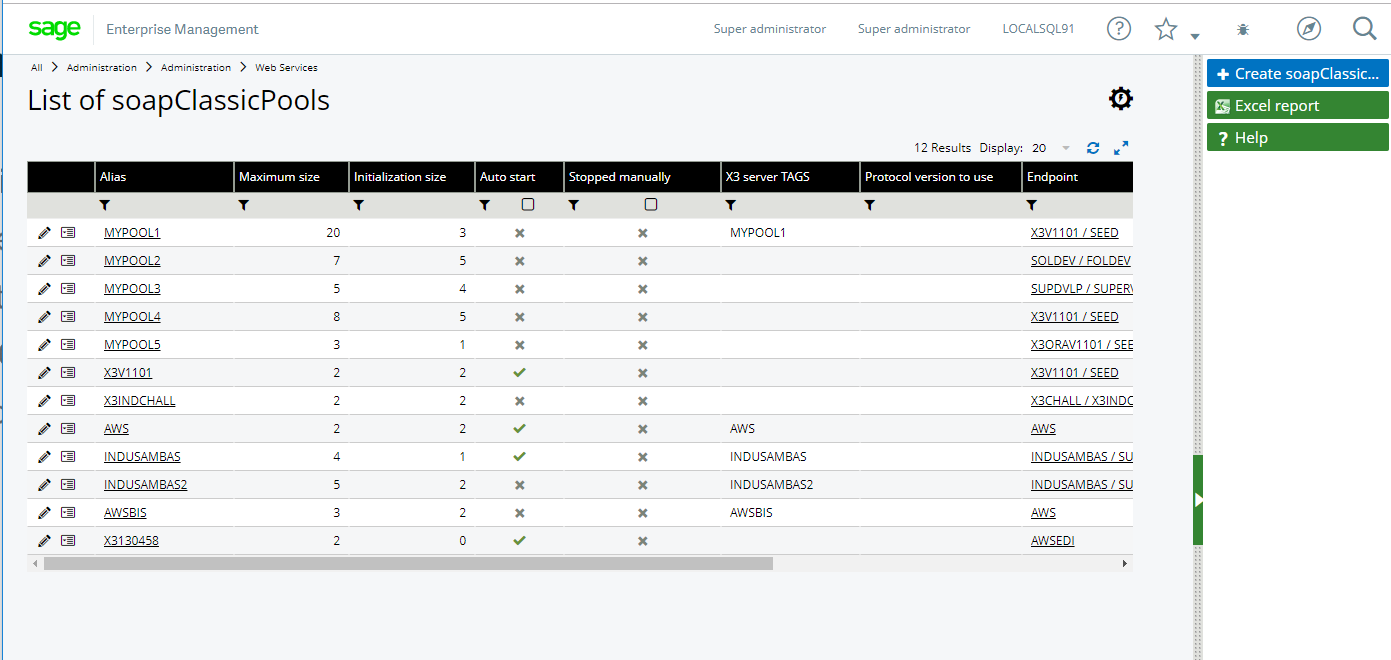Image resolution: width=1391 pixels, height=660 pixels.
Task: Open details icon for MYPOOL3
Action: [68, 288]
